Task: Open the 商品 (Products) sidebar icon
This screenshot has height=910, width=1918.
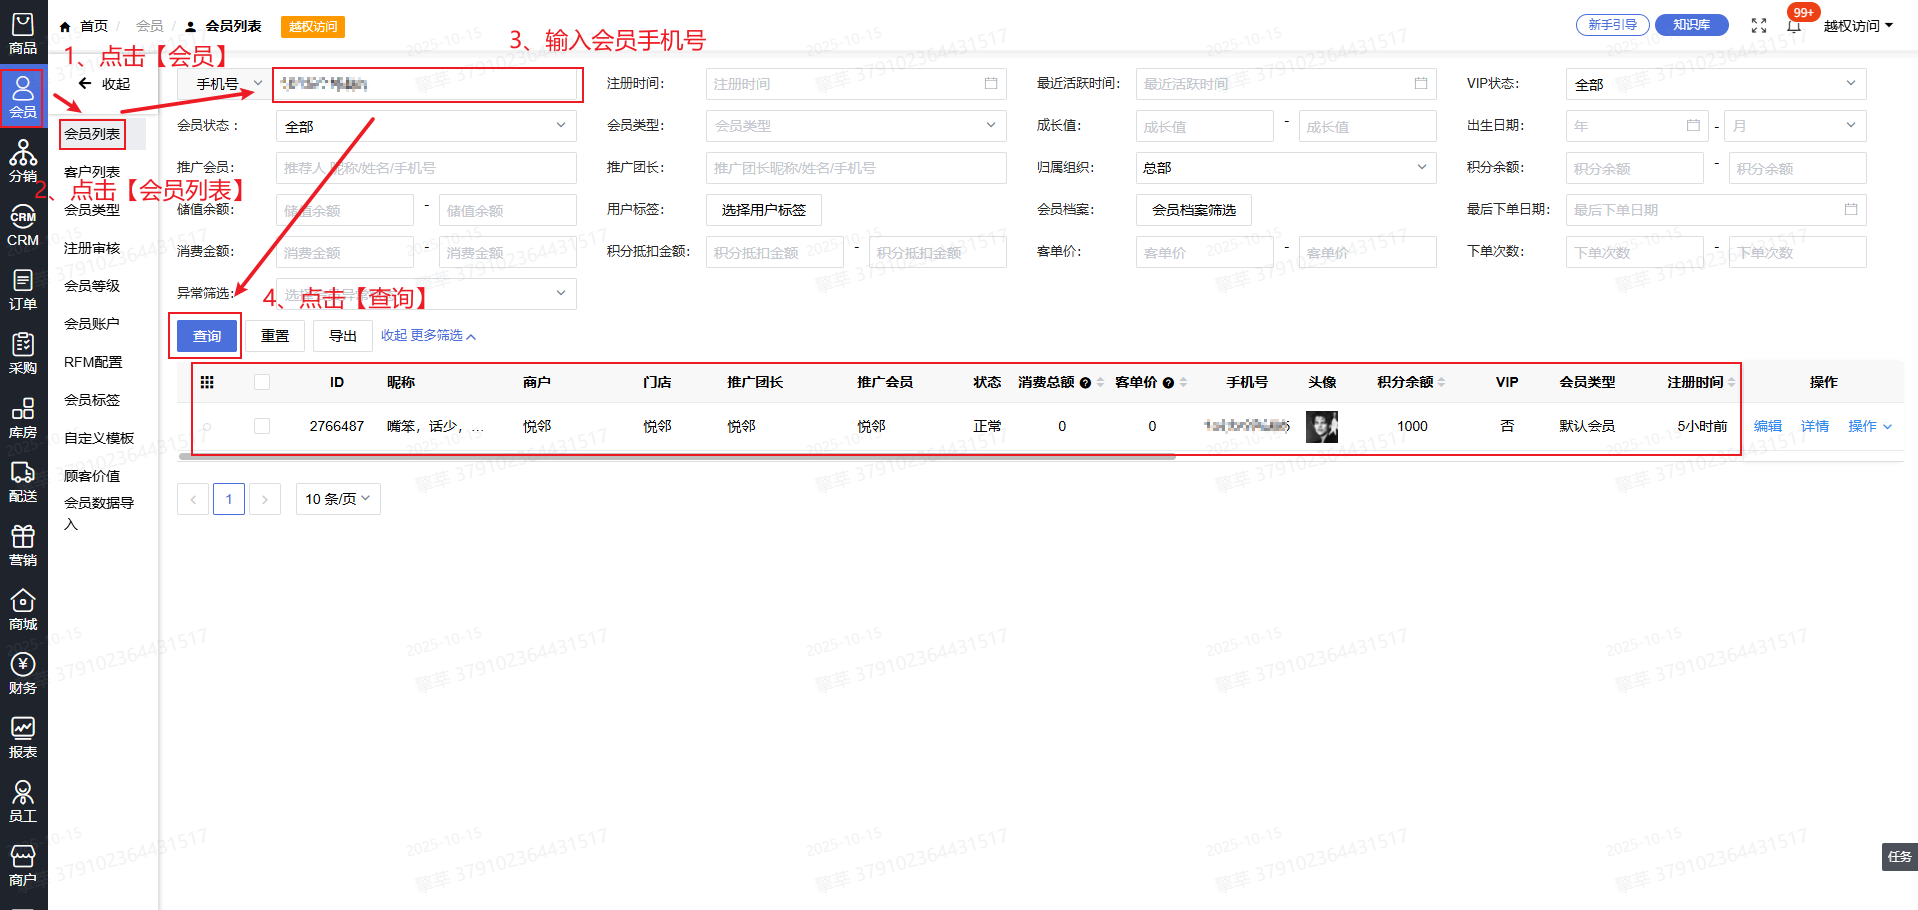Action: pos(23,34)
